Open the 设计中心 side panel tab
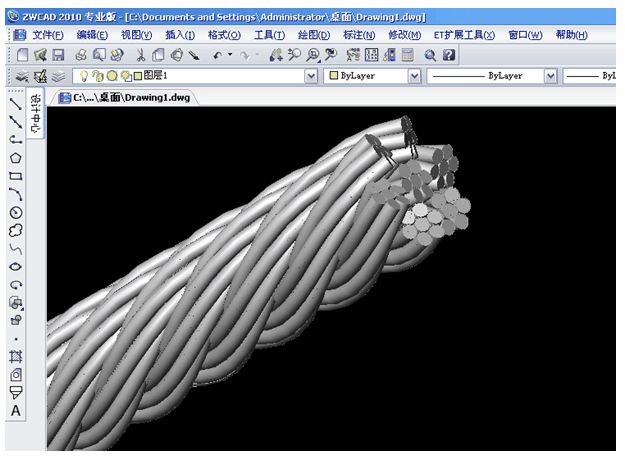Viewport: 625px width, 458px height. point(36,114)
